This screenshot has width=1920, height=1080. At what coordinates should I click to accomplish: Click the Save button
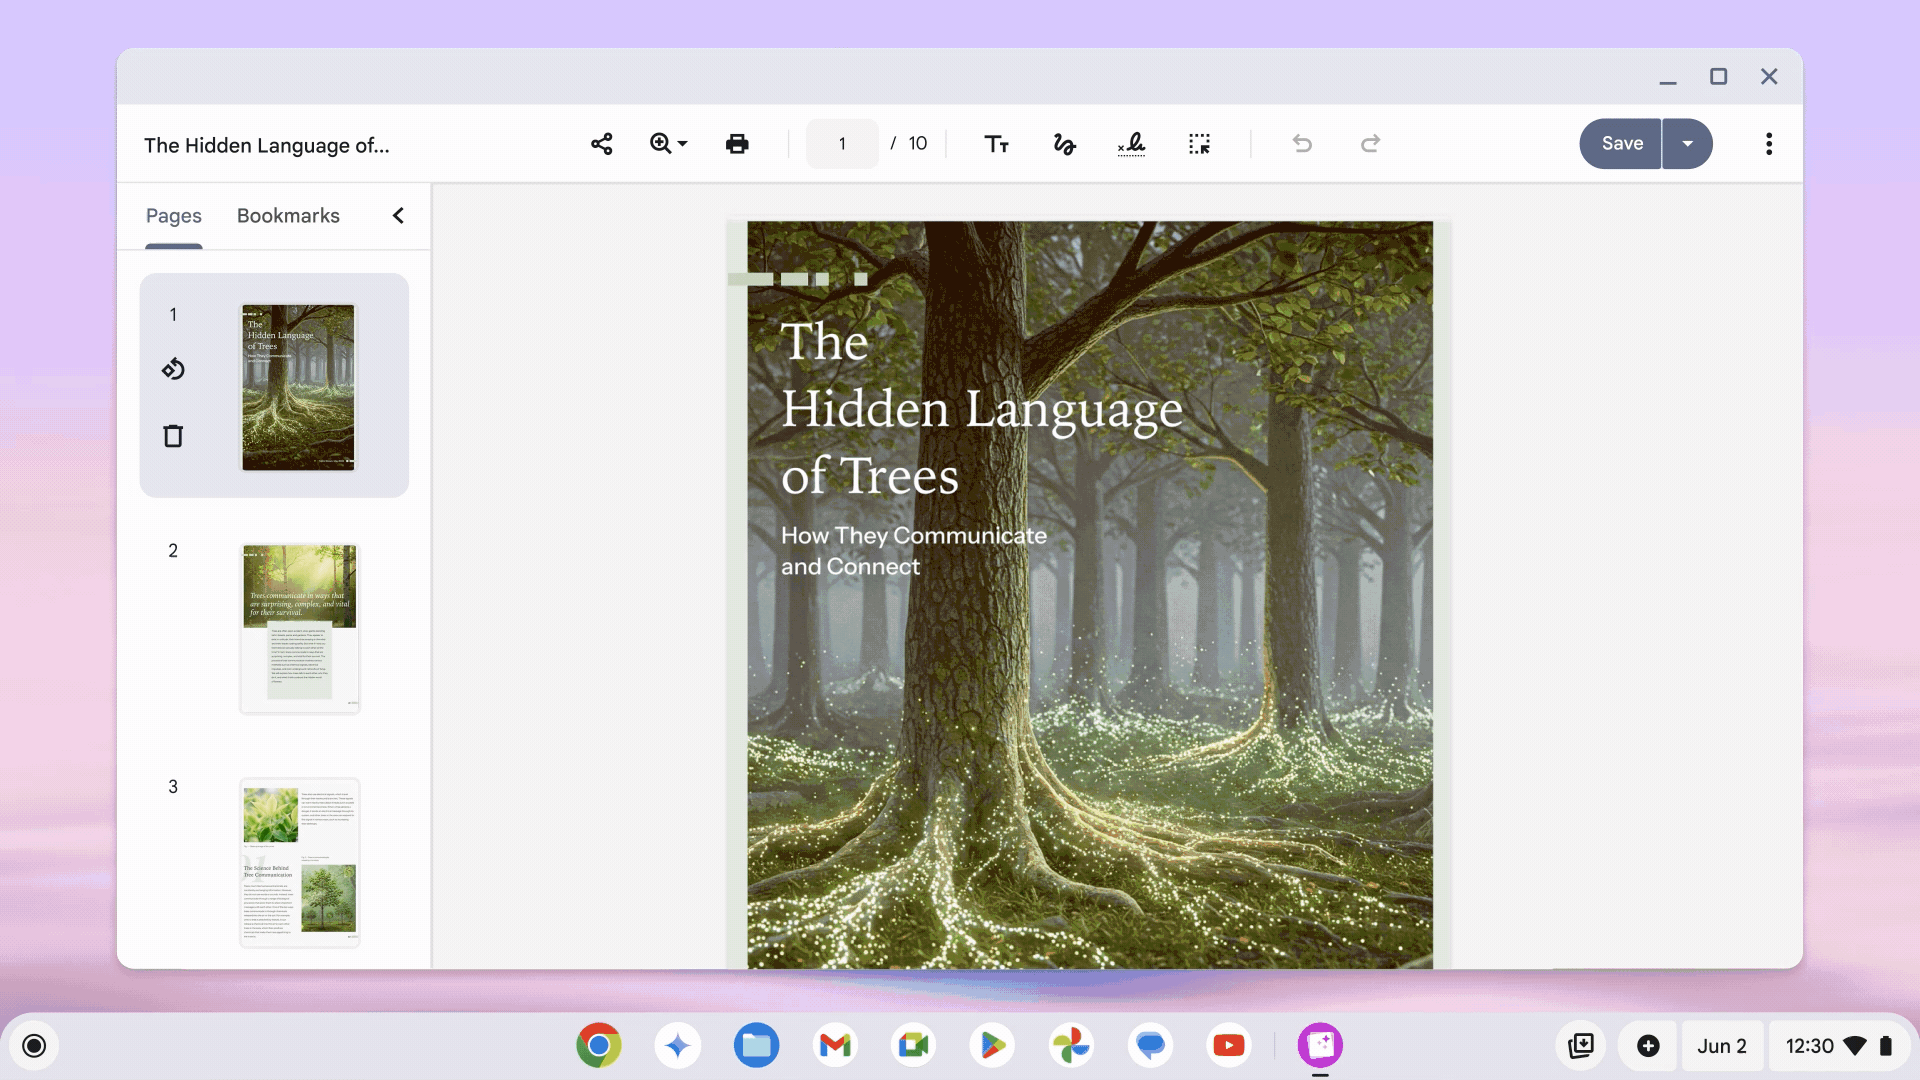coord(1621,144)
